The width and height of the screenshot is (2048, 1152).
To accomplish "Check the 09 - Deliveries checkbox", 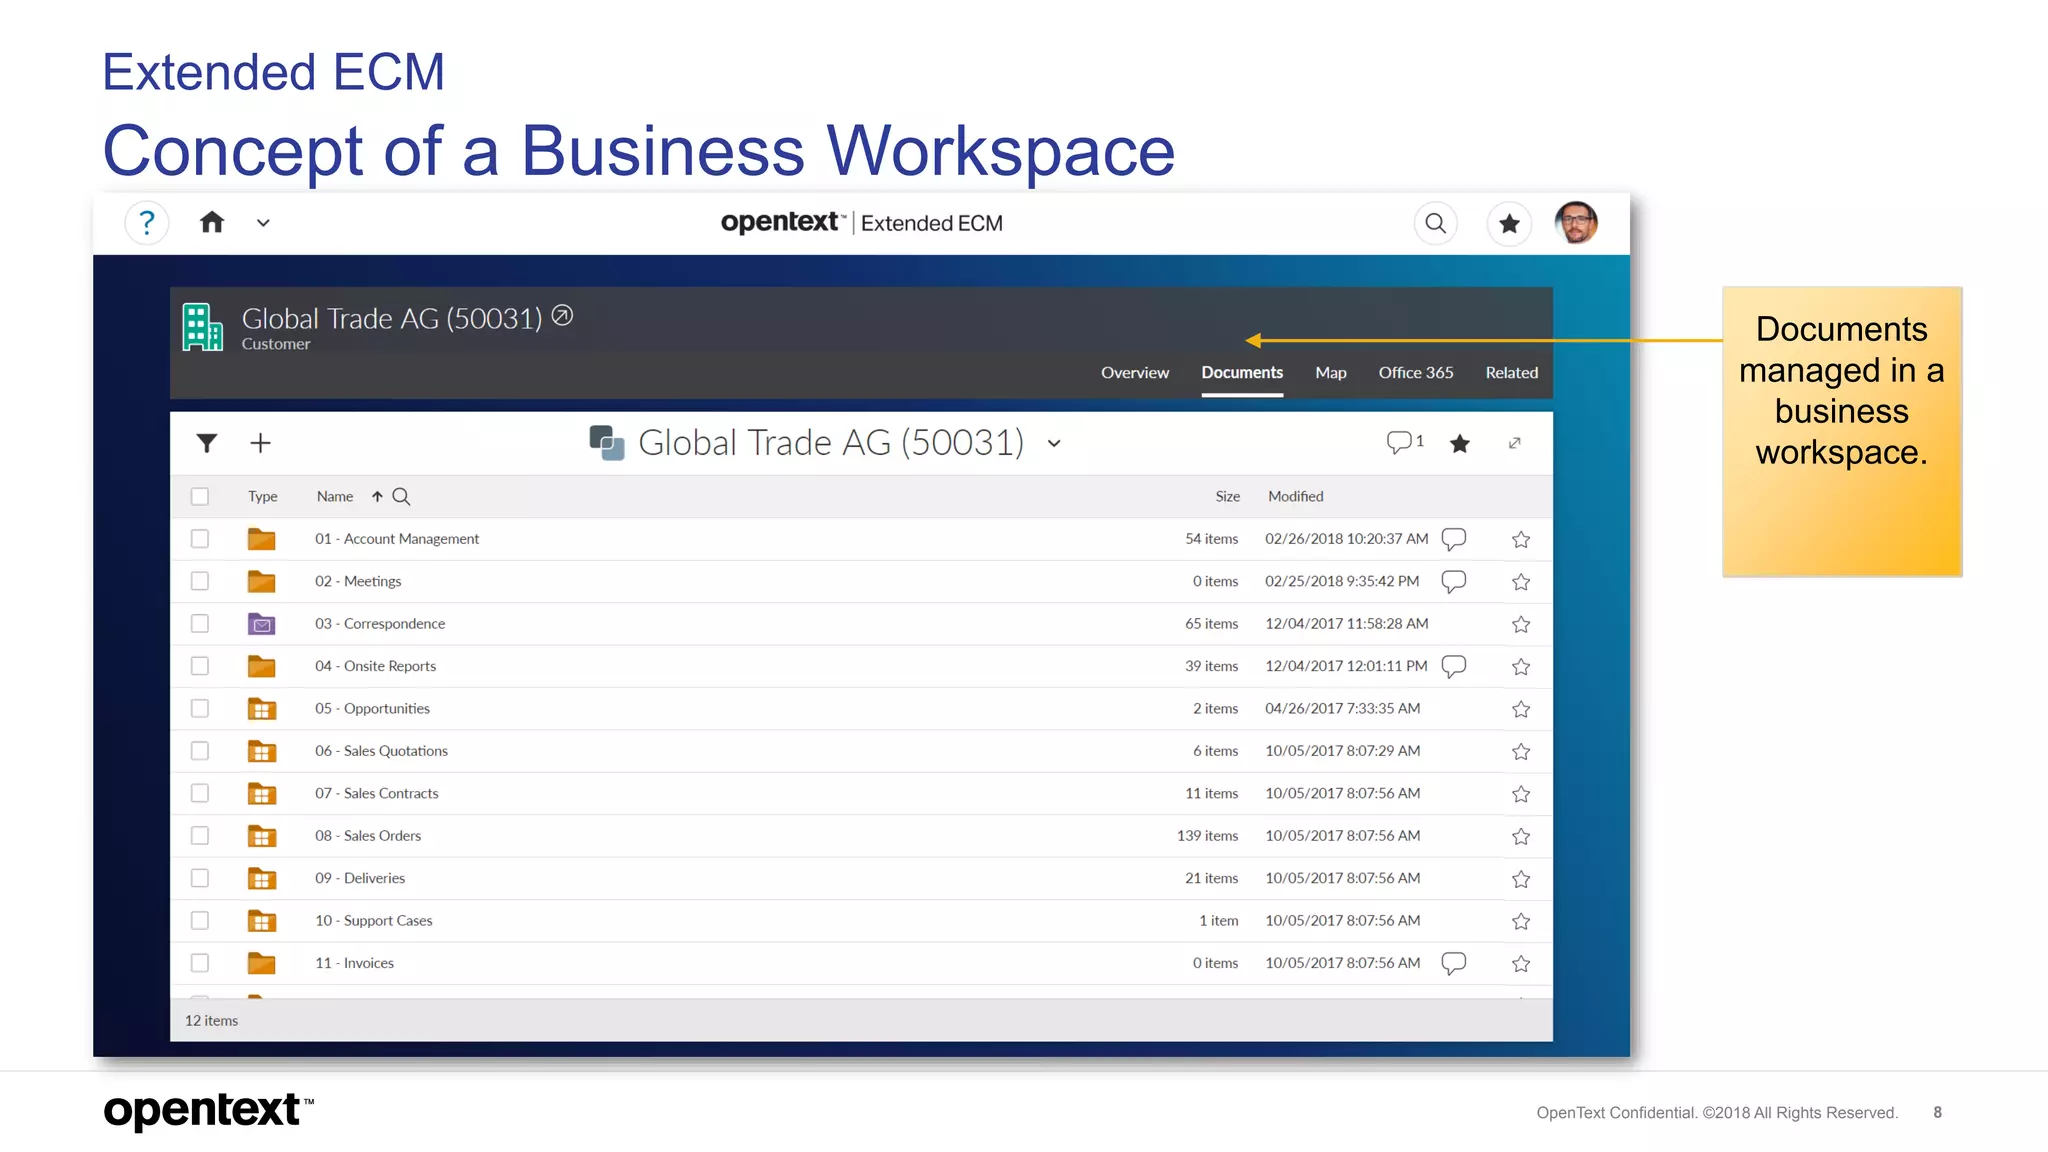I will [200, 878].
